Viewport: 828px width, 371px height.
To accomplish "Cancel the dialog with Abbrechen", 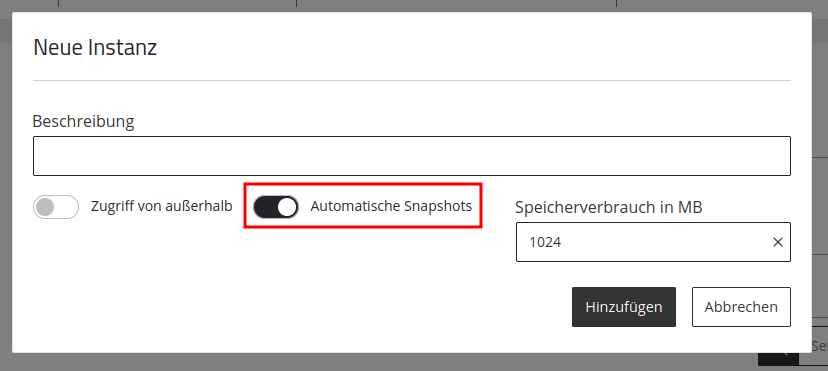I will (741, 307).
